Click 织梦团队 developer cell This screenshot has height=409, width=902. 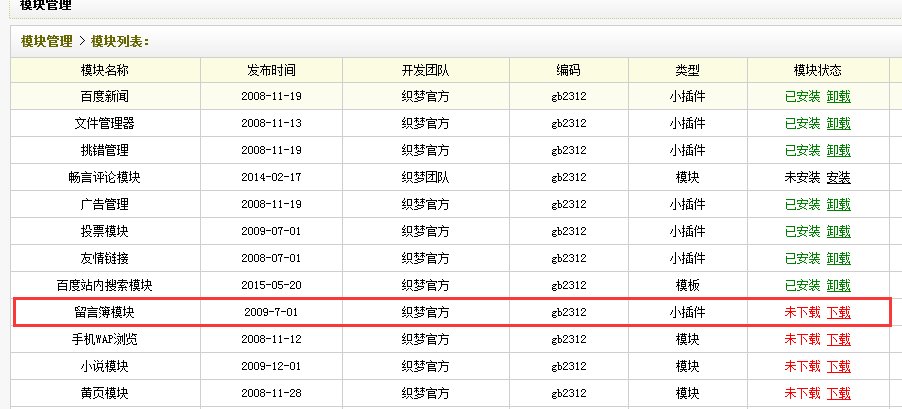pos(425,178)
